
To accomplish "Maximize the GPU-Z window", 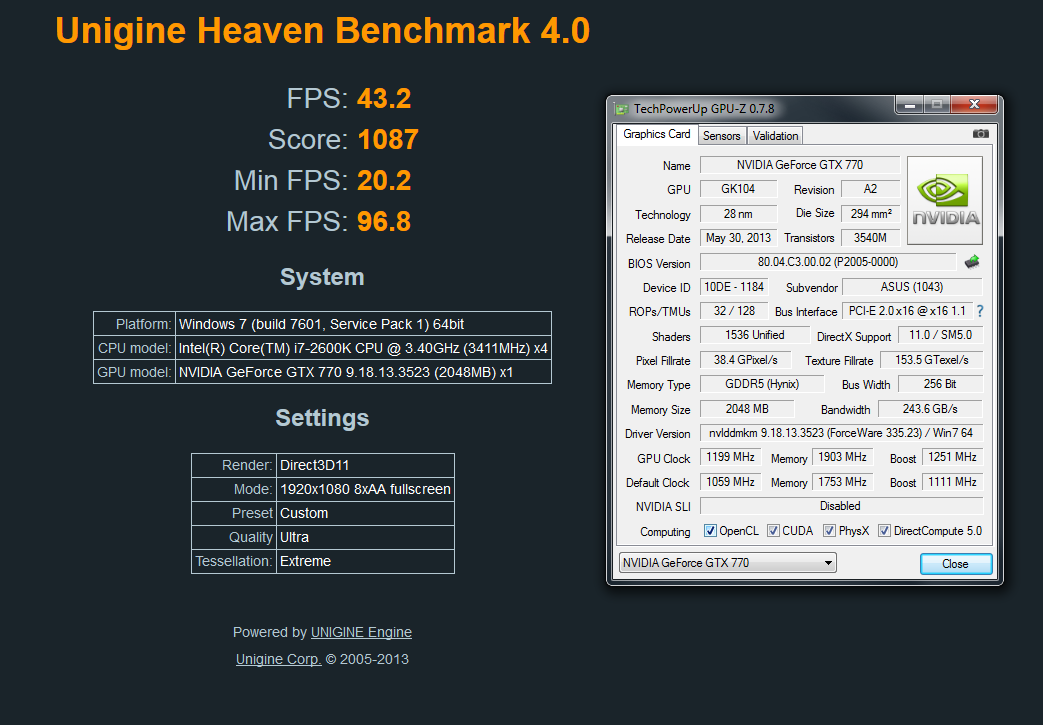I will pos(937,104).
